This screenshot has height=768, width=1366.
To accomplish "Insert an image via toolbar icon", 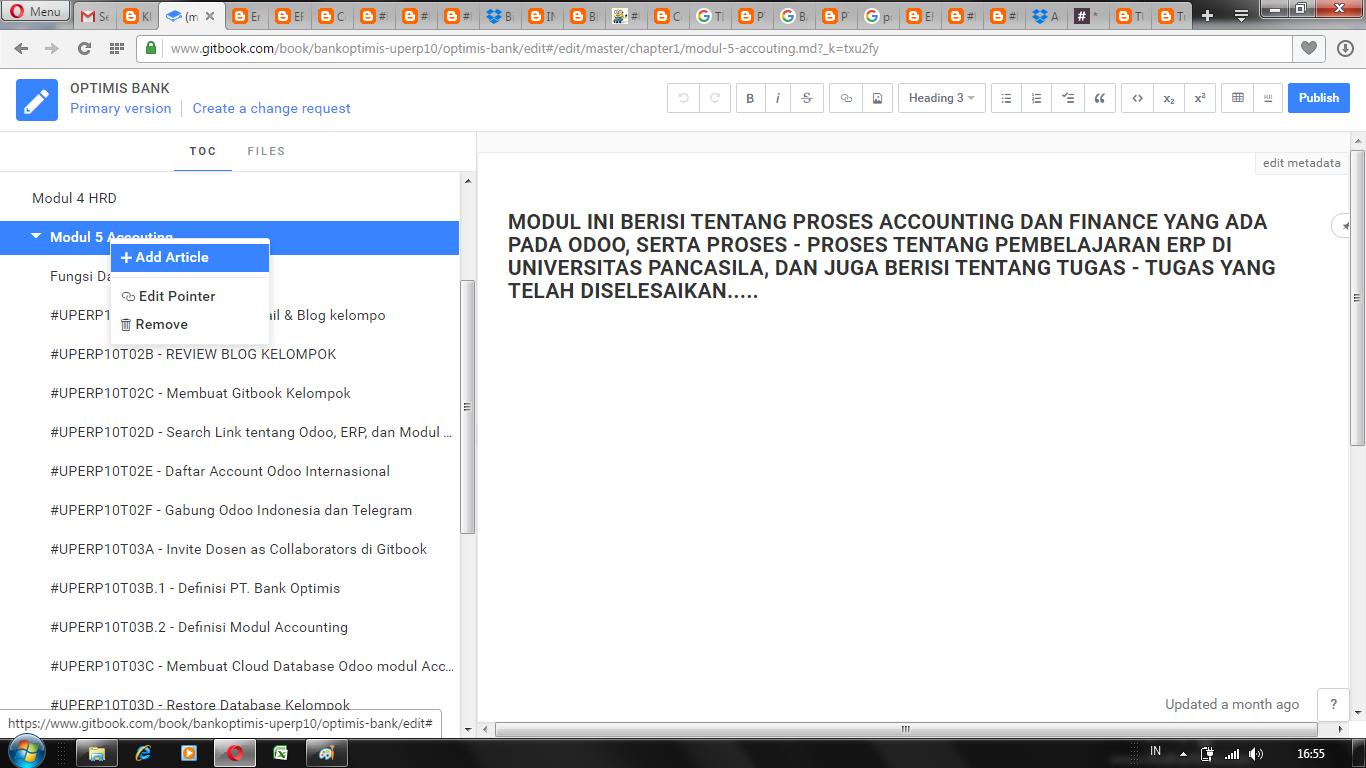I will [x=877, y=98].
